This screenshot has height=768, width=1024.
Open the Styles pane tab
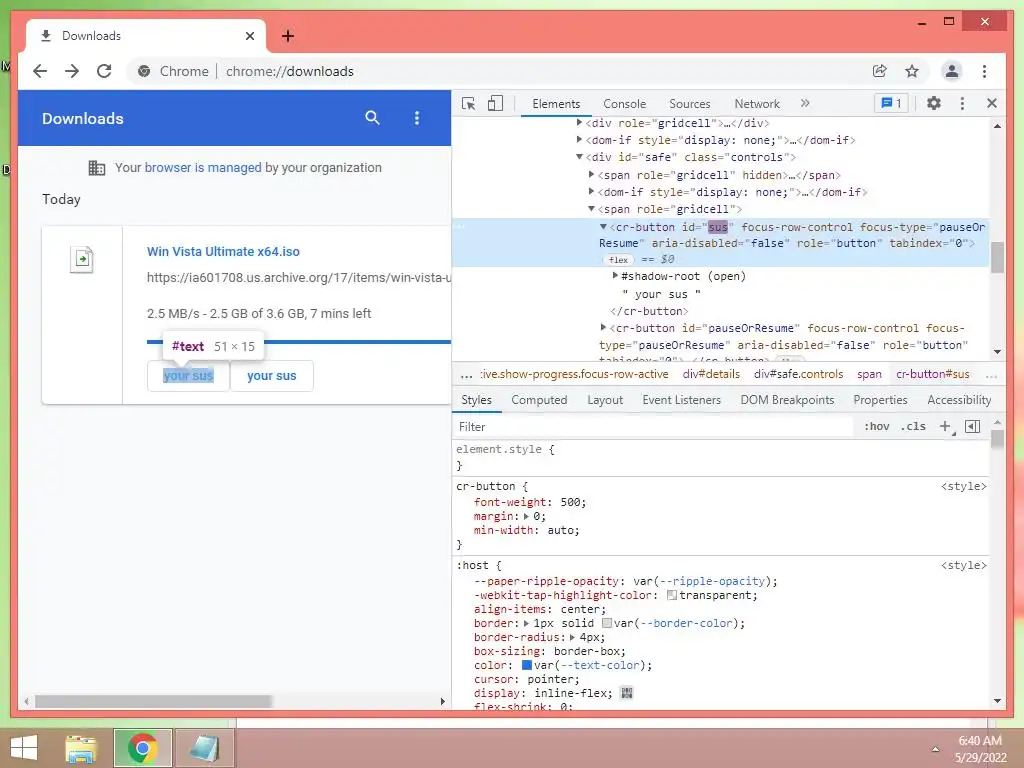pos(476,400)
